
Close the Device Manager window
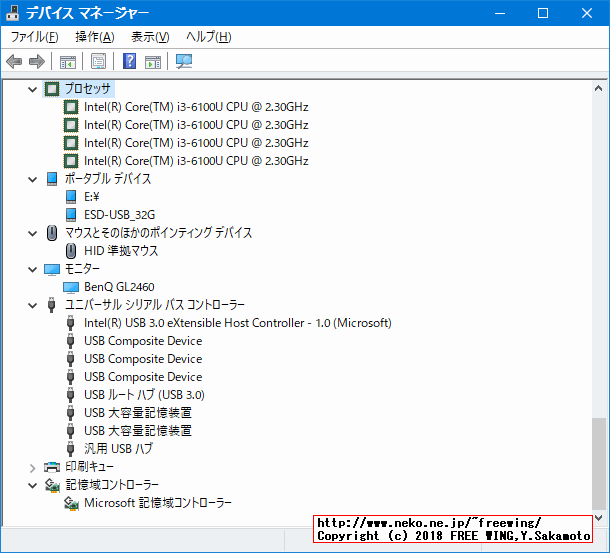point(587,13)
